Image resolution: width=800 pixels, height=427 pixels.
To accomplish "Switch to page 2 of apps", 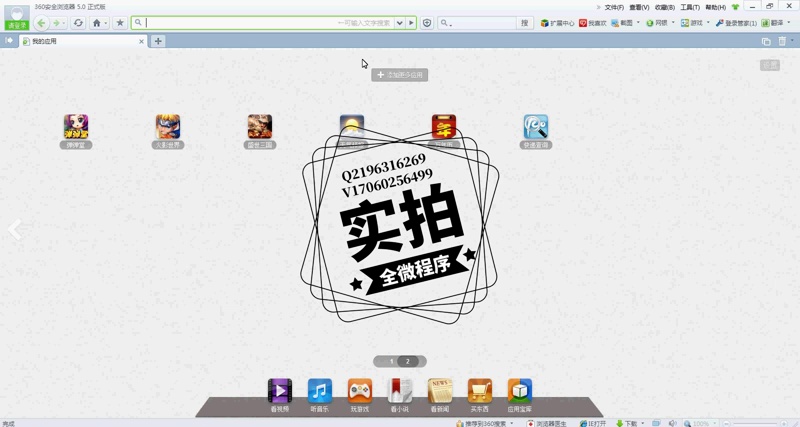I will 408,361.
